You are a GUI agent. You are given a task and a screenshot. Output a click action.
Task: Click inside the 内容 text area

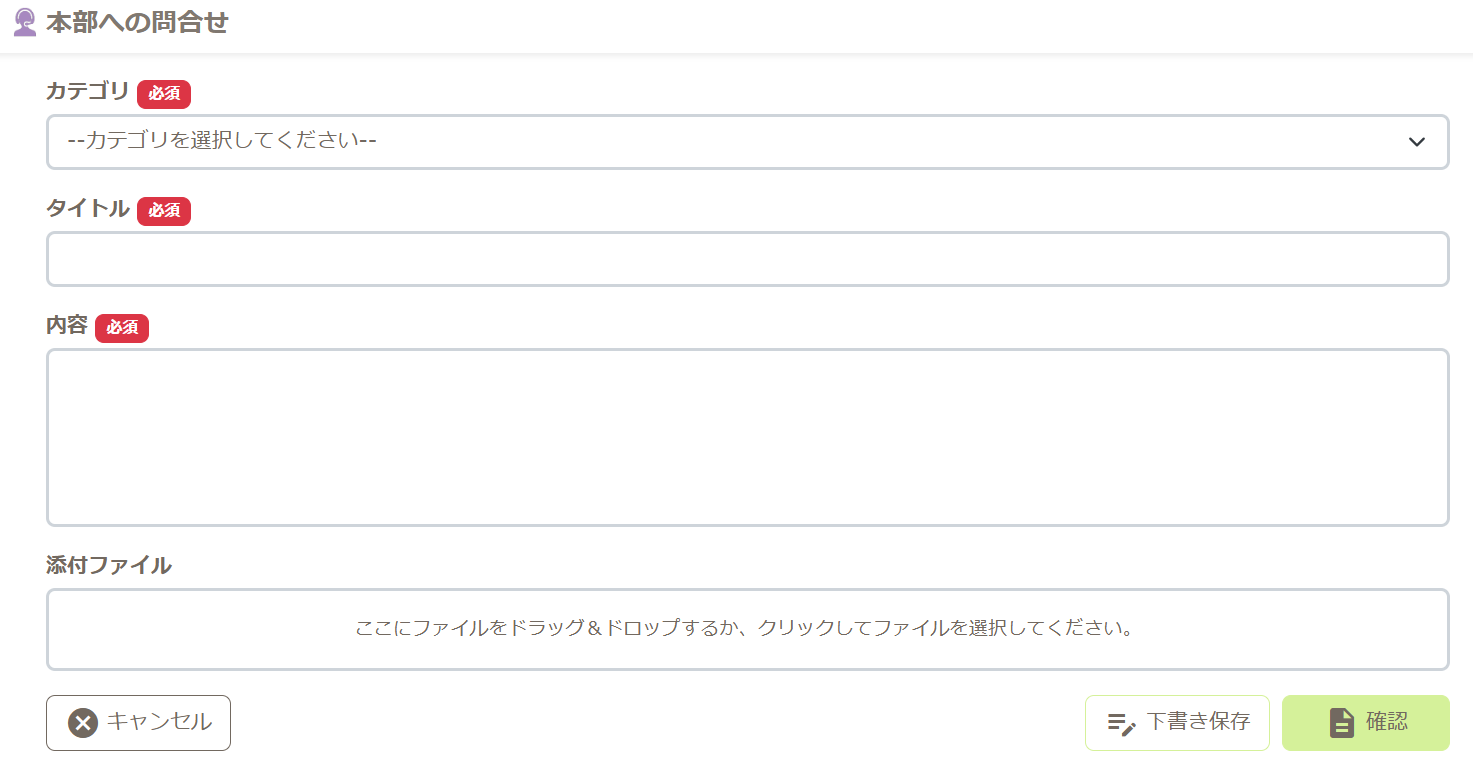(x=747, y=437)
